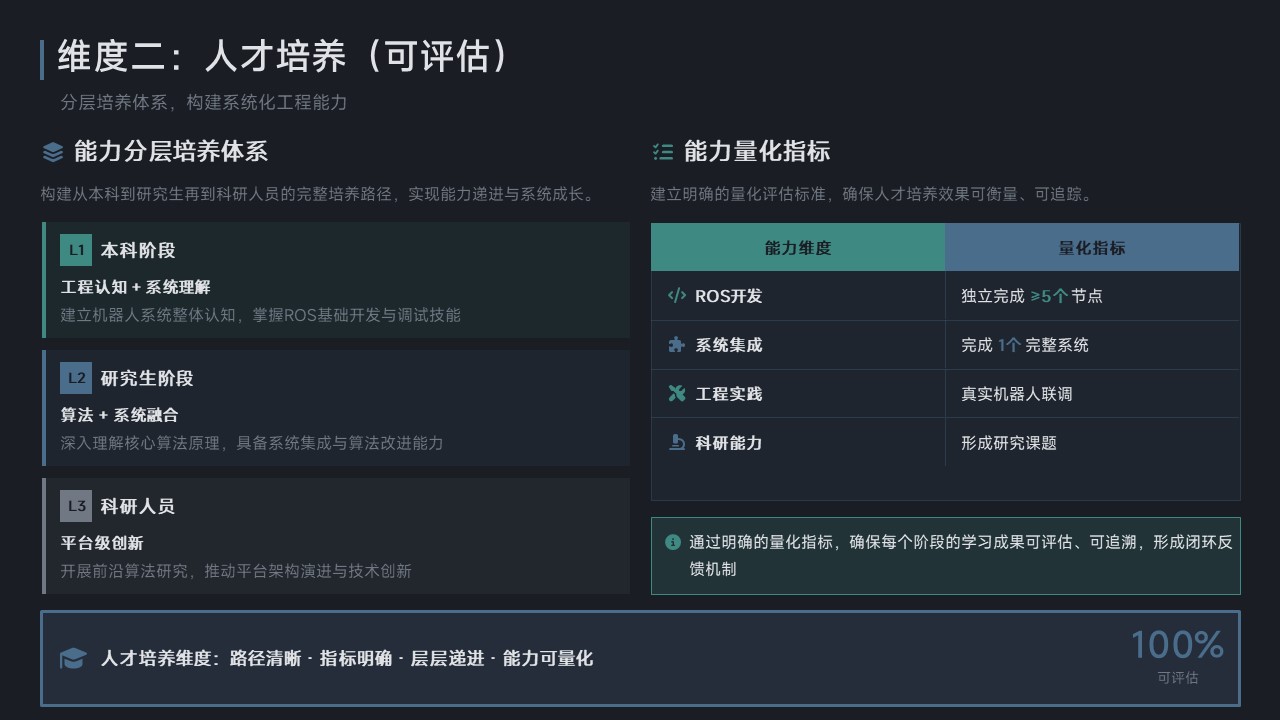Click the L1 badge on 本科阶段 card

click(x=76, y=250)
